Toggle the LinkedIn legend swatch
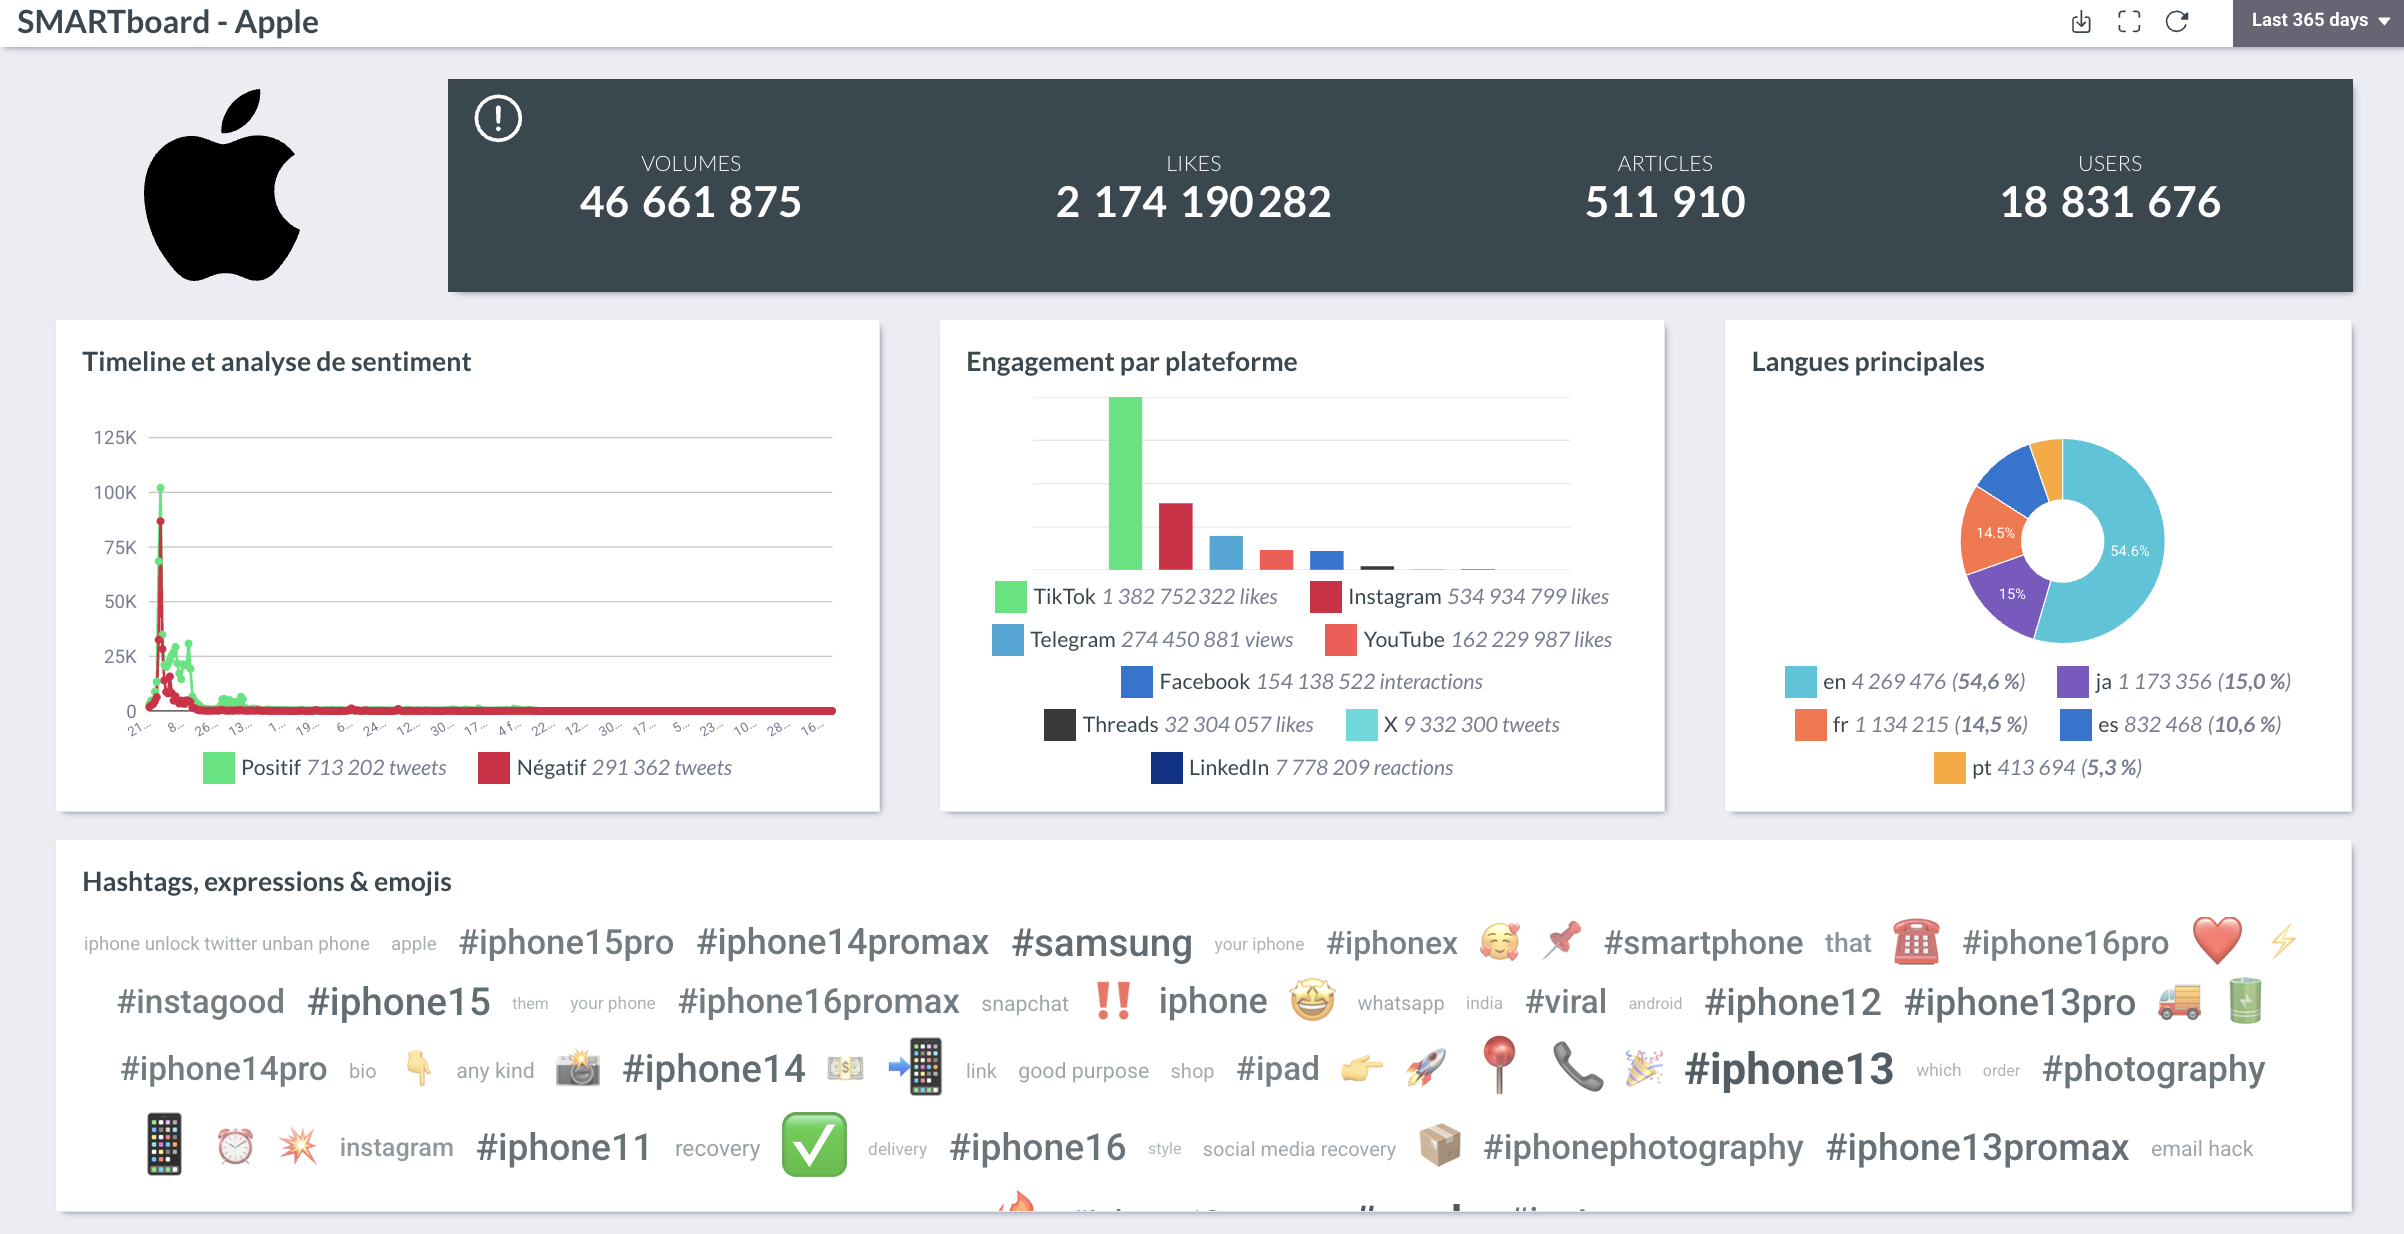The width and height of the screenshot is (2404, 1234). pyautogui.click(x=1167, y=768)
